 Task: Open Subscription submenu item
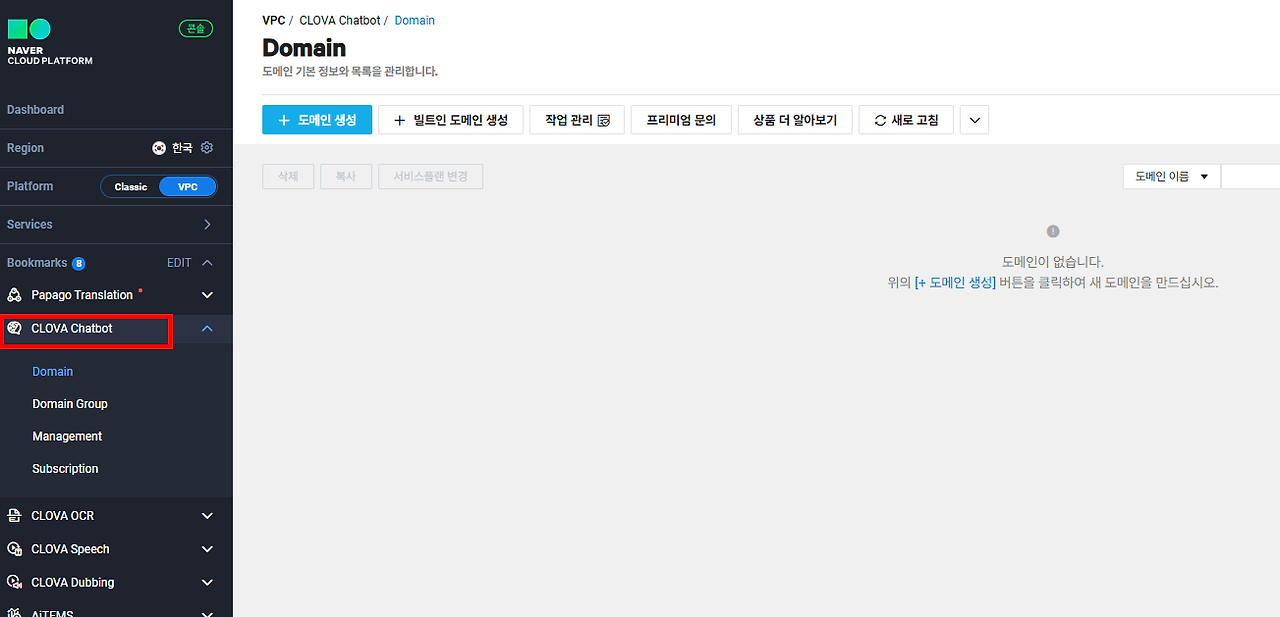[65, 469]
